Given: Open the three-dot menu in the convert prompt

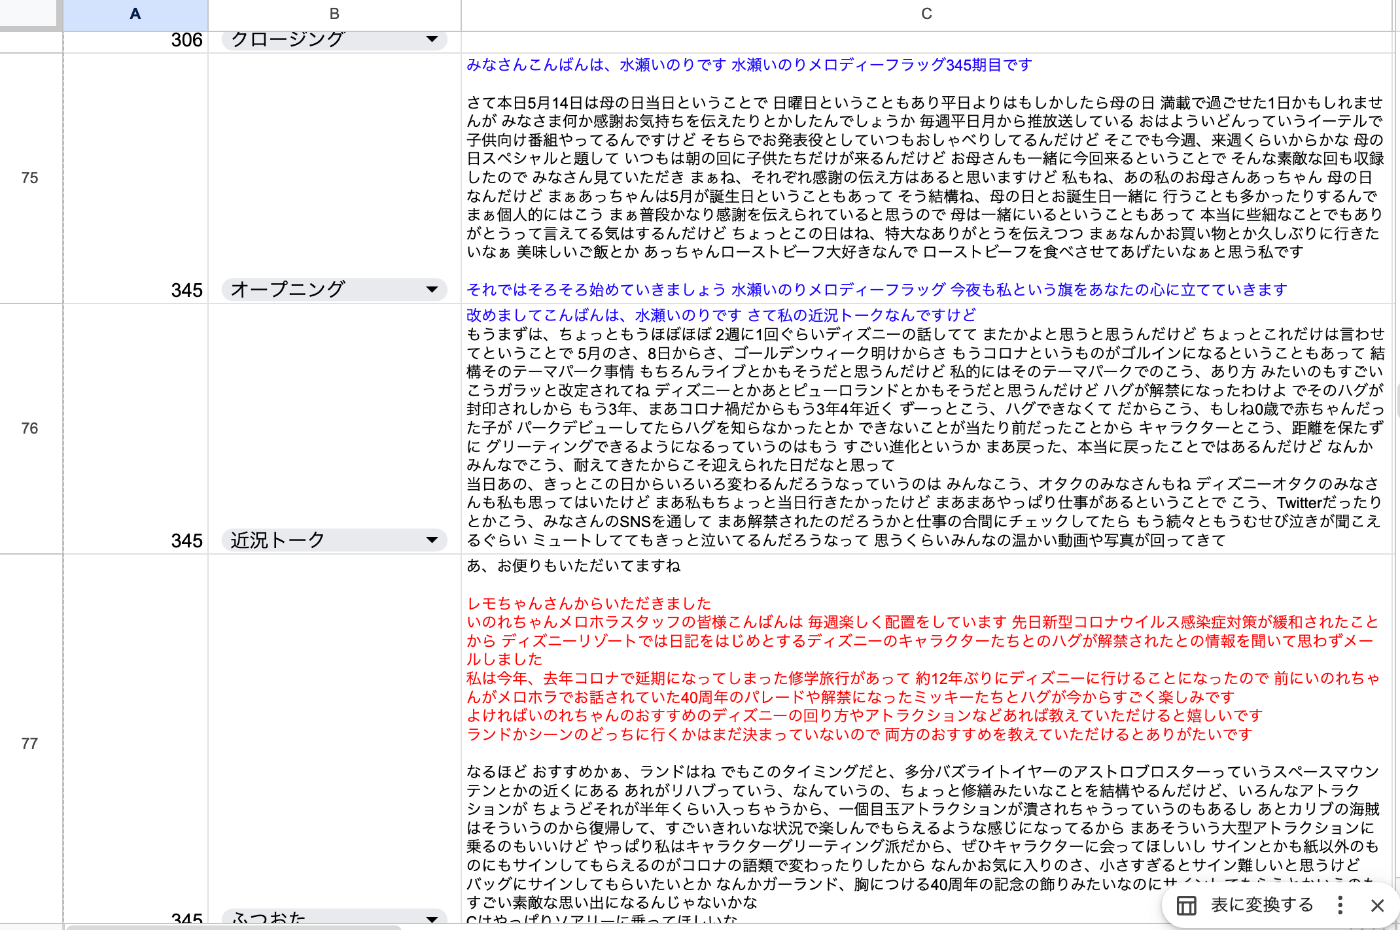Looking at the screenshot, I should click(1340, 905).
